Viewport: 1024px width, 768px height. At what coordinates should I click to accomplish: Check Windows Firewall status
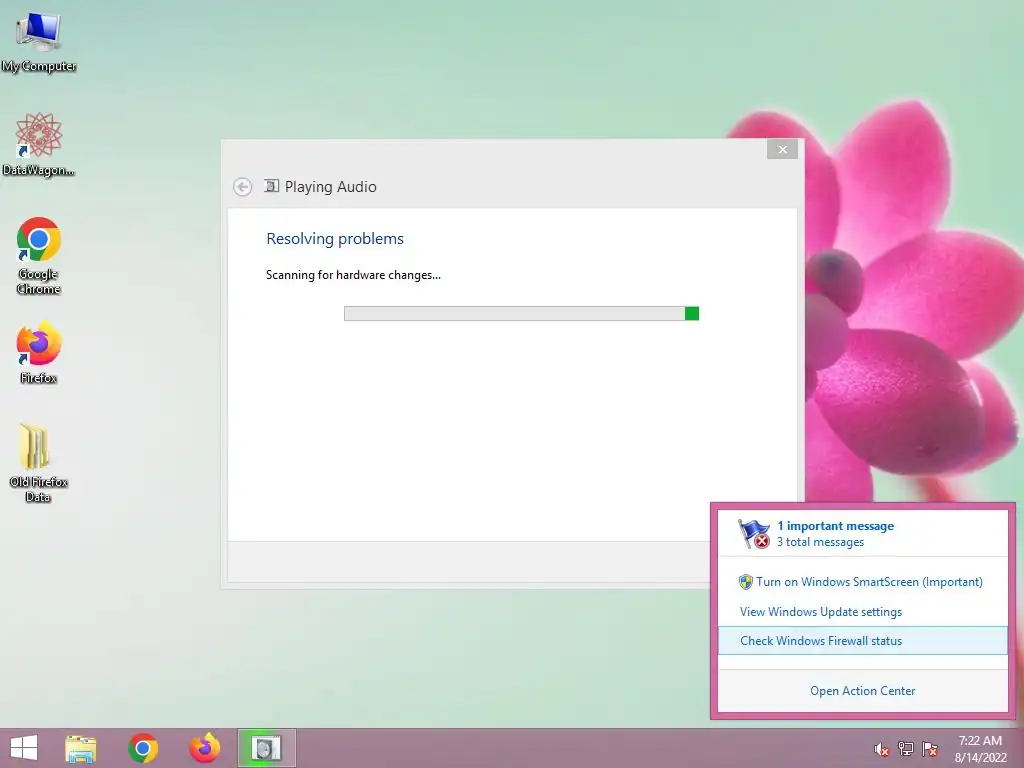click(x=863, y=641)
